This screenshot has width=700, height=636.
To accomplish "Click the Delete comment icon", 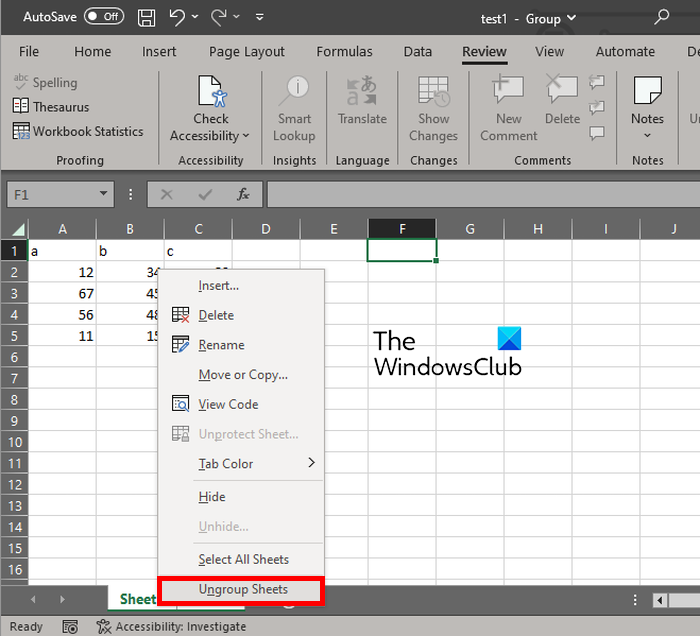I will coord(562,91).
